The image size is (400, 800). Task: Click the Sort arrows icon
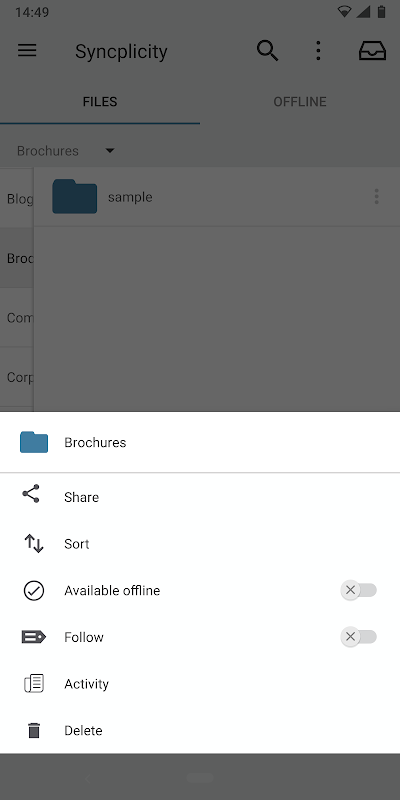pos(34,543)
